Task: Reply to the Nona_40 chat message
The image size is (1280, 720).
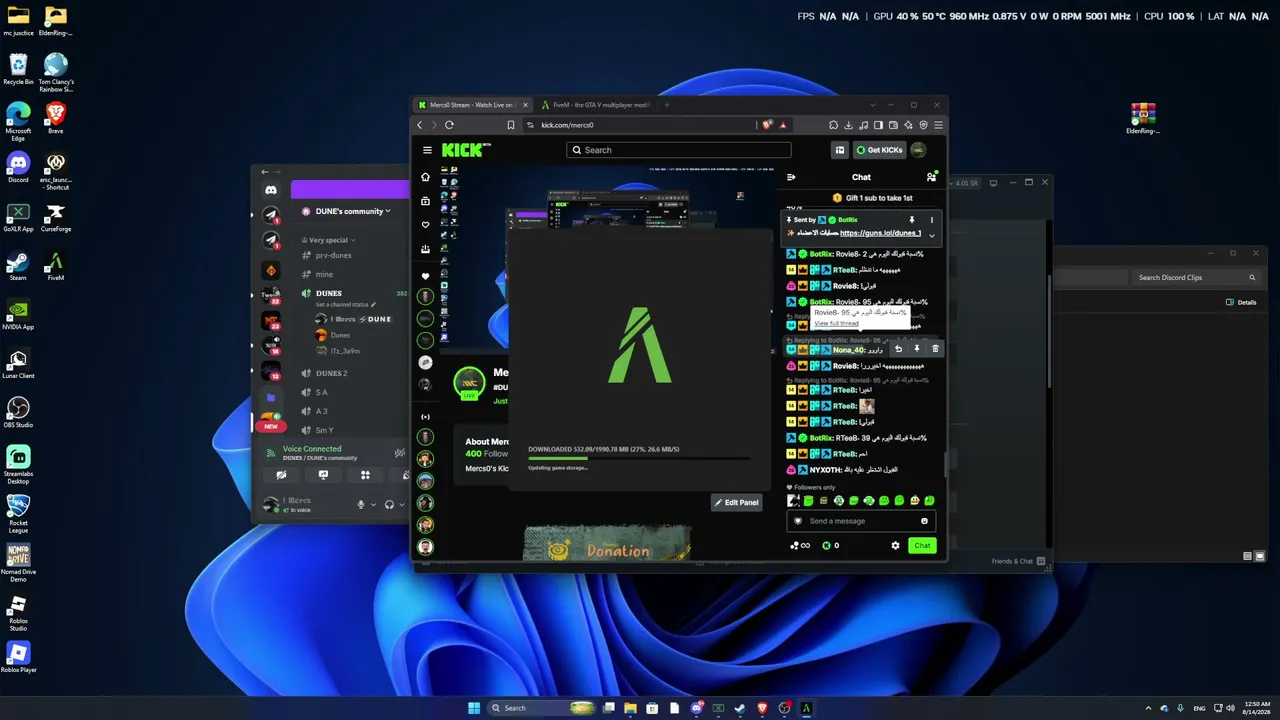Action: tap(898, 349)
